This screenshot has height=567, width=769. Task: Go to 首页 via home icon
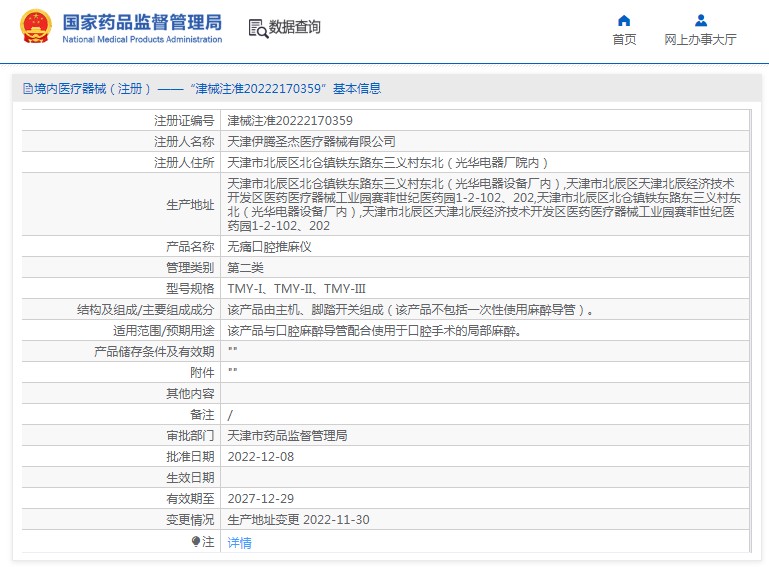click(624, 21)
